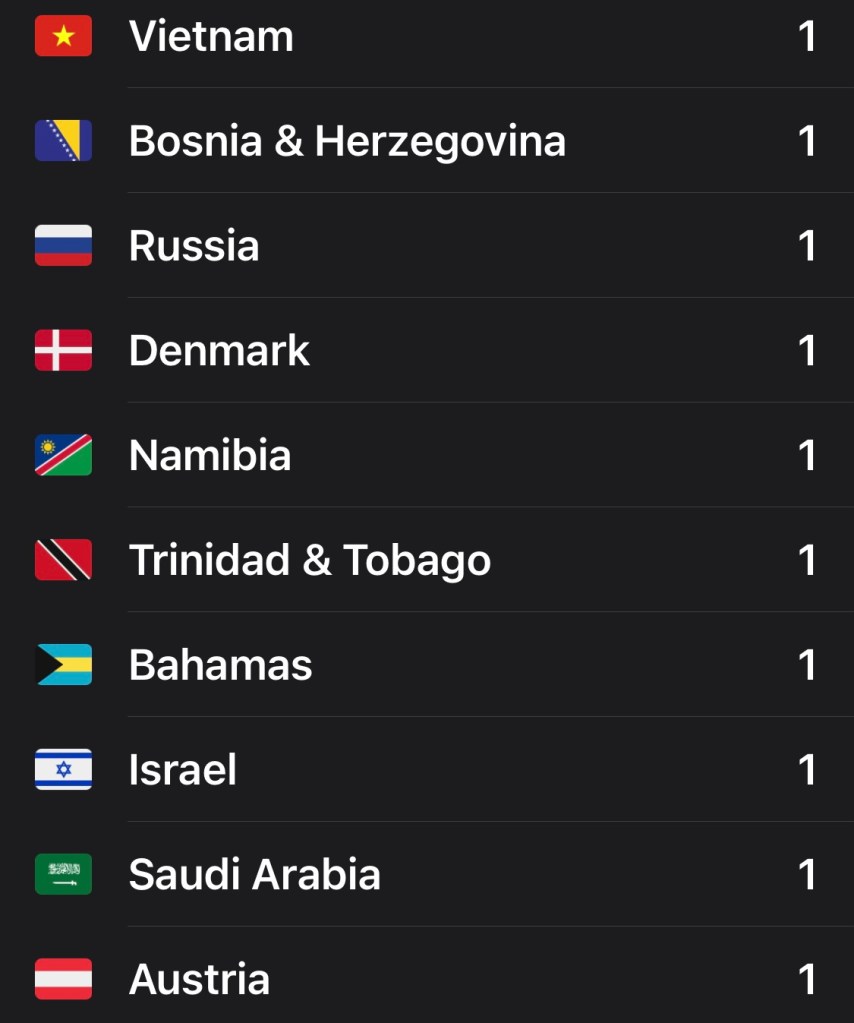Open the Denmark country entry
Image resolution: width=854 pixels, height=1023 pixels.
(219, 351)
